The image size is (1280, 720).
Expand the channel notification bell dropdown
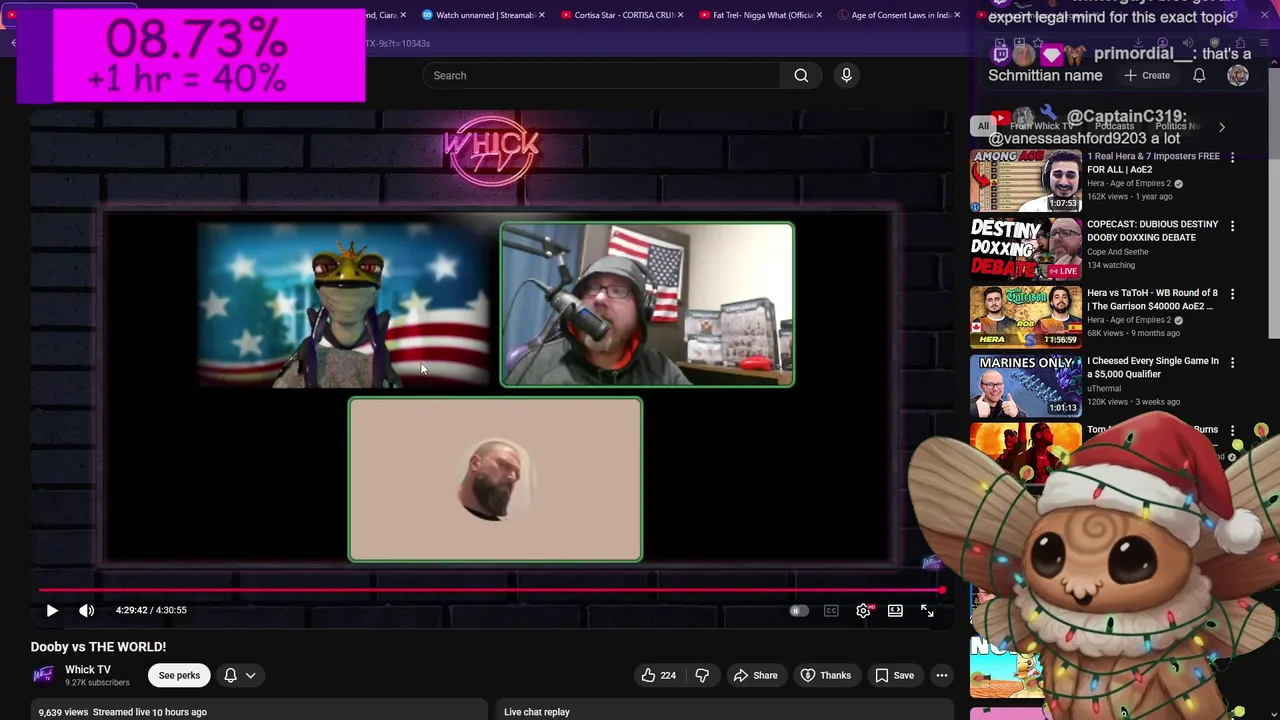240,675
